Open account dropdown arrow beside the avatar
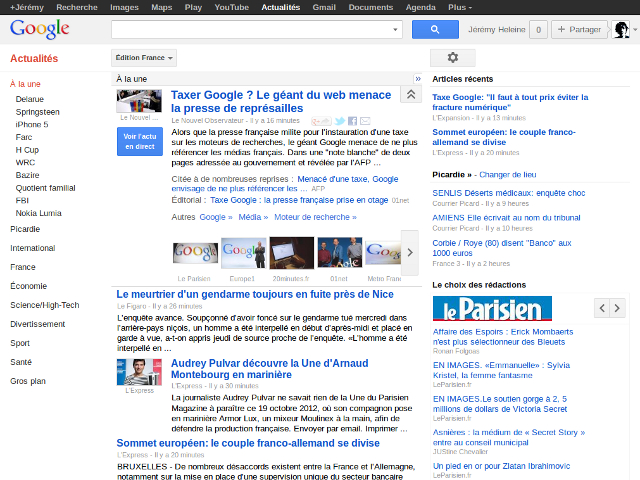Image resolution: width=640 pixels, height=480 pixels. (x=635, y=29)
